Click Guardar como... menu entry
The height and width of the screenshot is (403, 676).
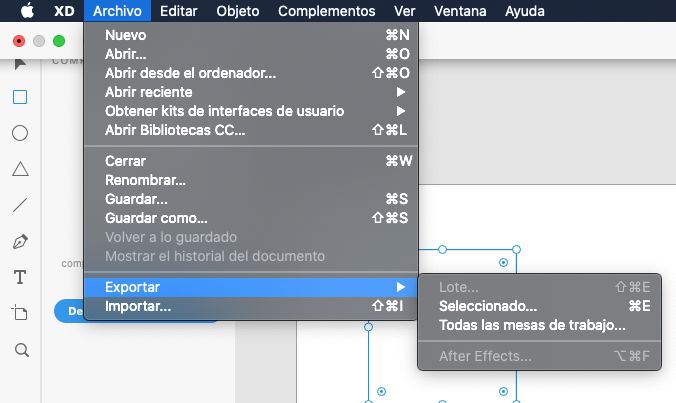tap(156, 218)
